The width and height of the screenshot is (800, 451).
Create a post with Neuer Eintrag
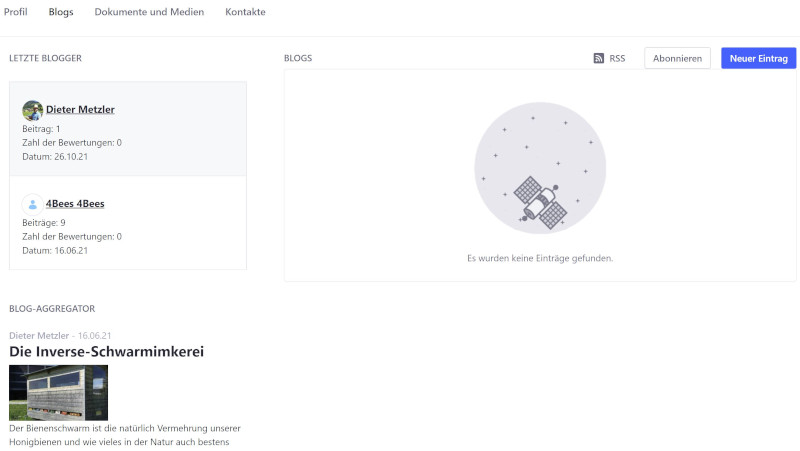pyautogui.click(x=758, y=58)
